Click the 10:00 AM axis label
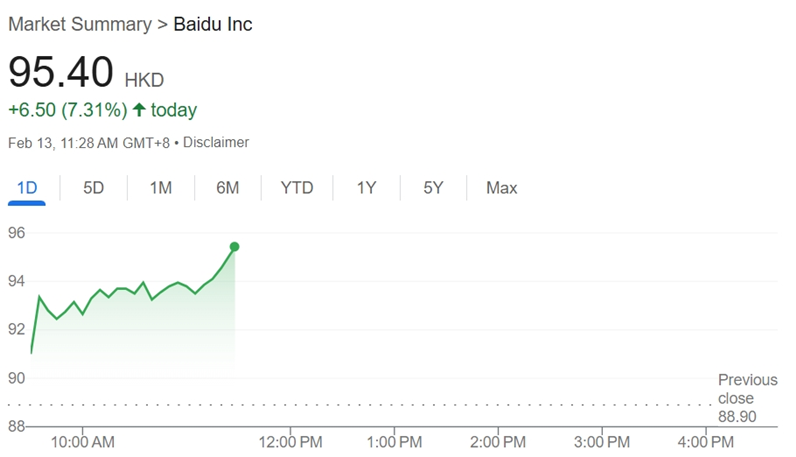 [83, 442]
